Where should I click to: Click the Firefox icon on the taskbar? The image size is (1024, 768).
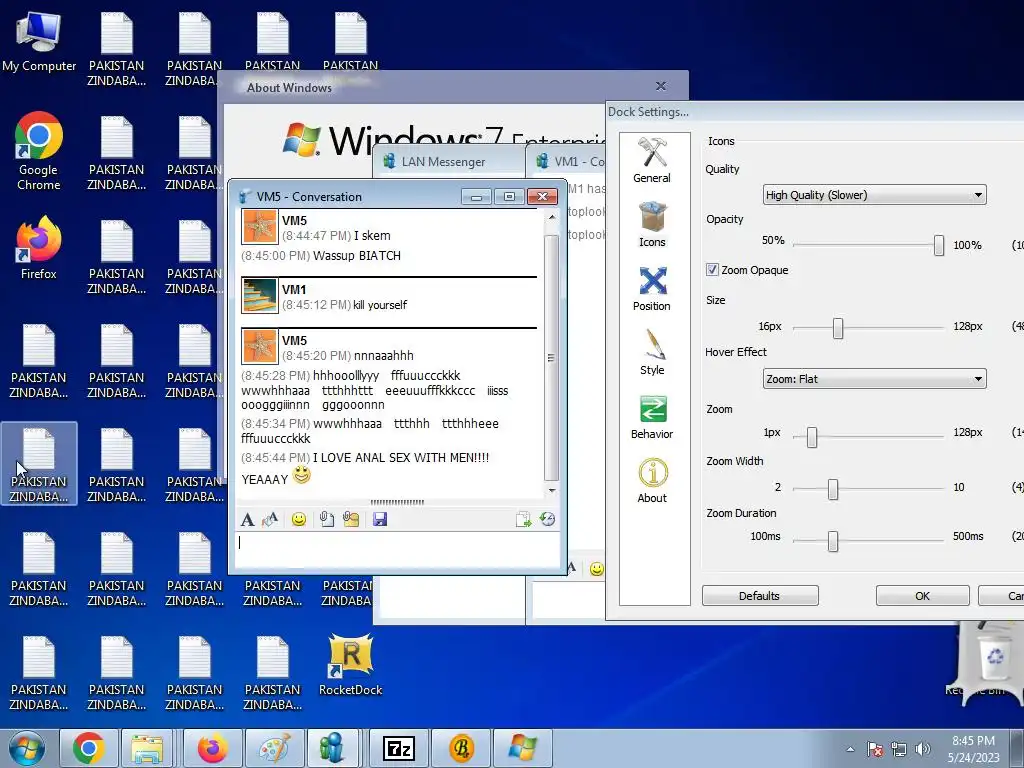(213, 748)
